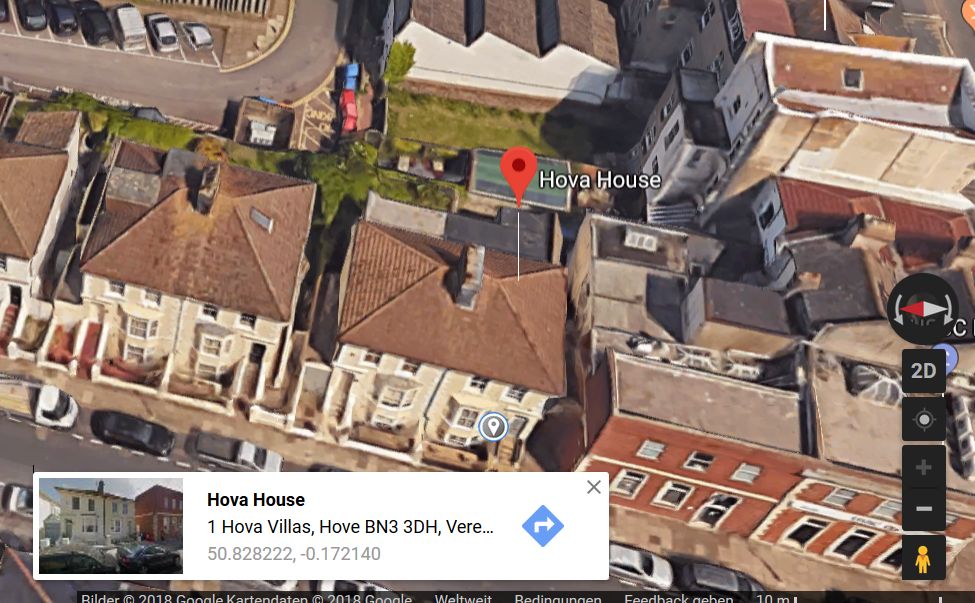Viewport: 975px width, 603px height.
Task: Click the Hova House label beside pin
Action: click(599, 180)
